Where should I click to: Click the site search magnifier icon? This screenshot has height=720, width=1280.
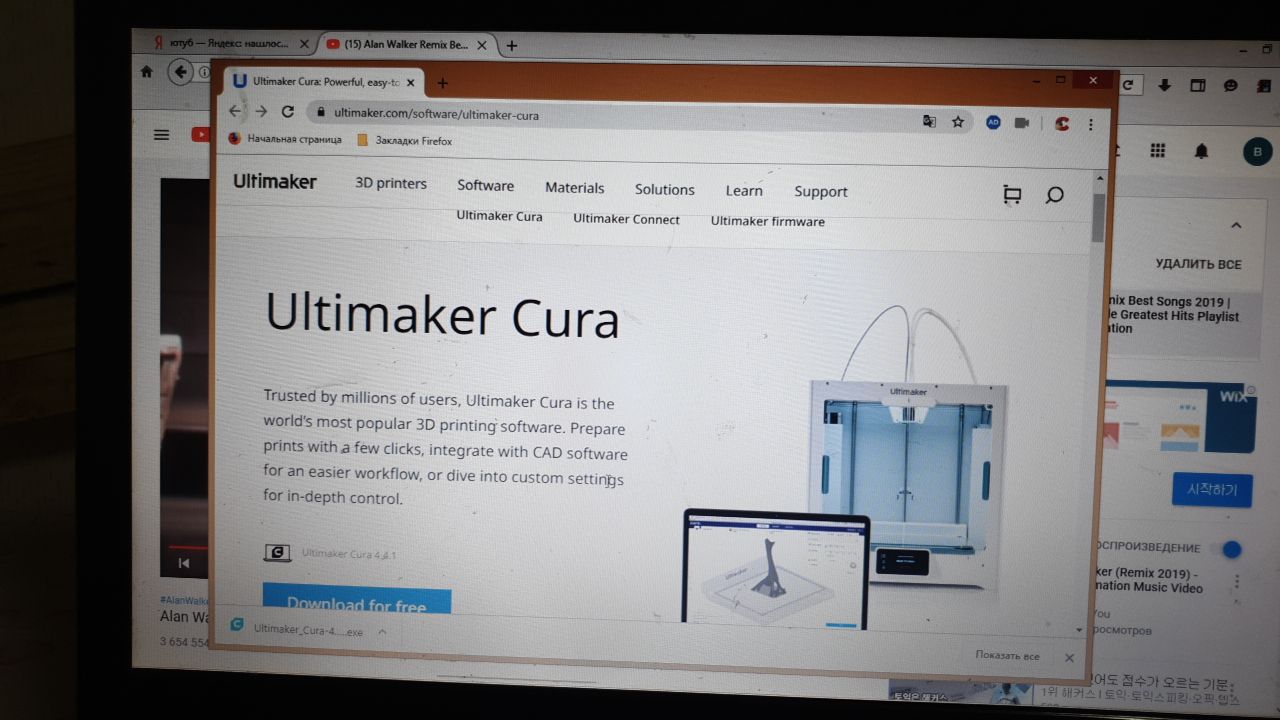(1054, 196)
